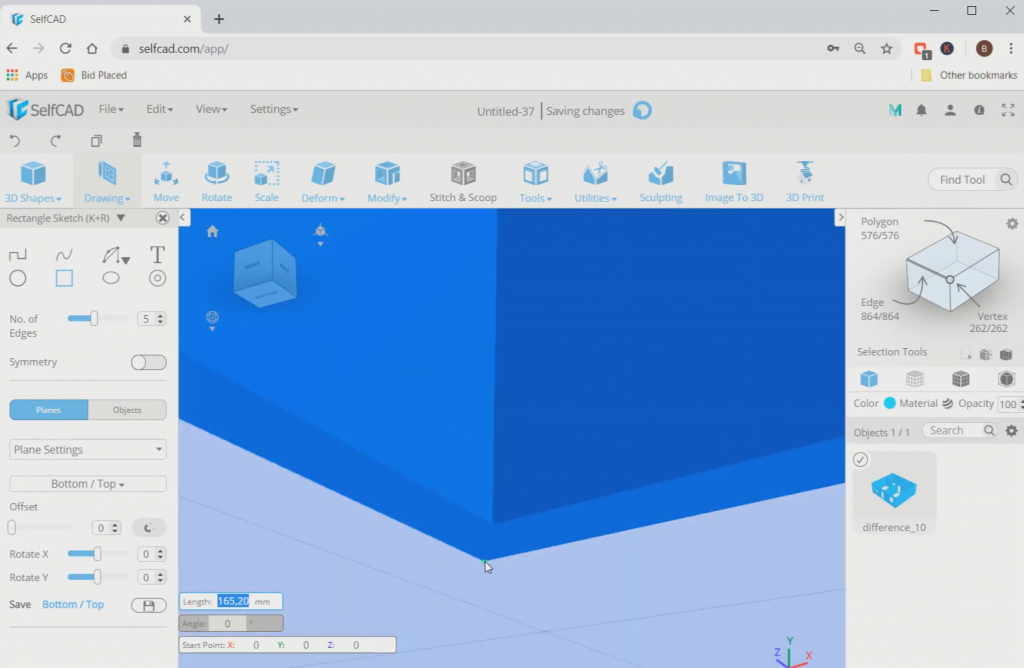Viewport: 1024px width, 668px height.
Task: Open the Stitch & Scoop tool
Action: coord(463,180)
